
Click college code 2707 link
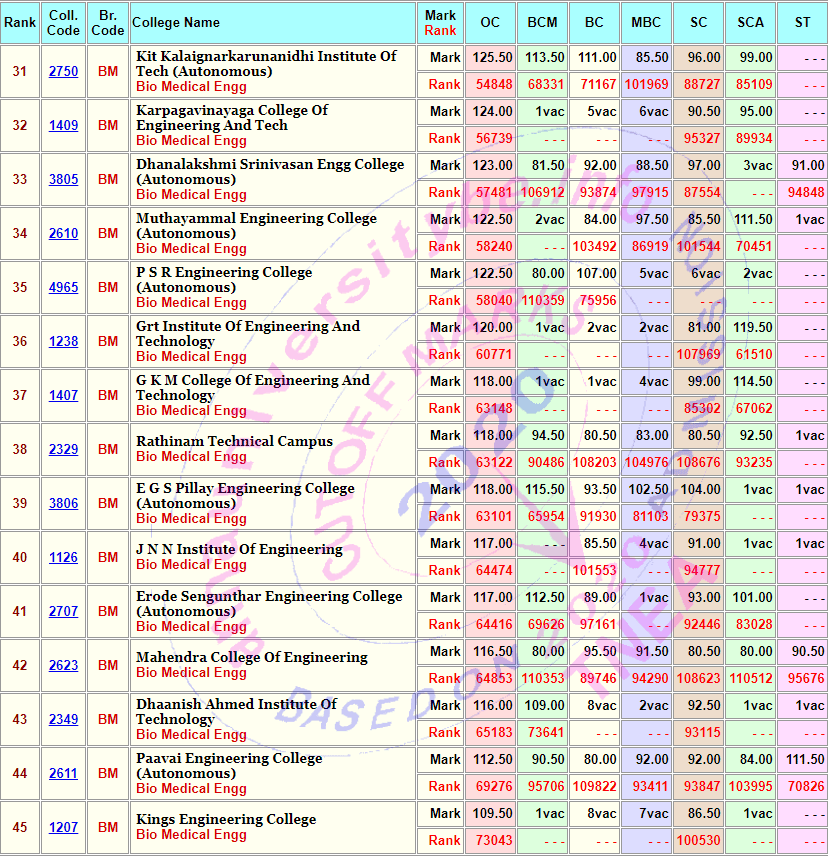(x=63, y=612)
